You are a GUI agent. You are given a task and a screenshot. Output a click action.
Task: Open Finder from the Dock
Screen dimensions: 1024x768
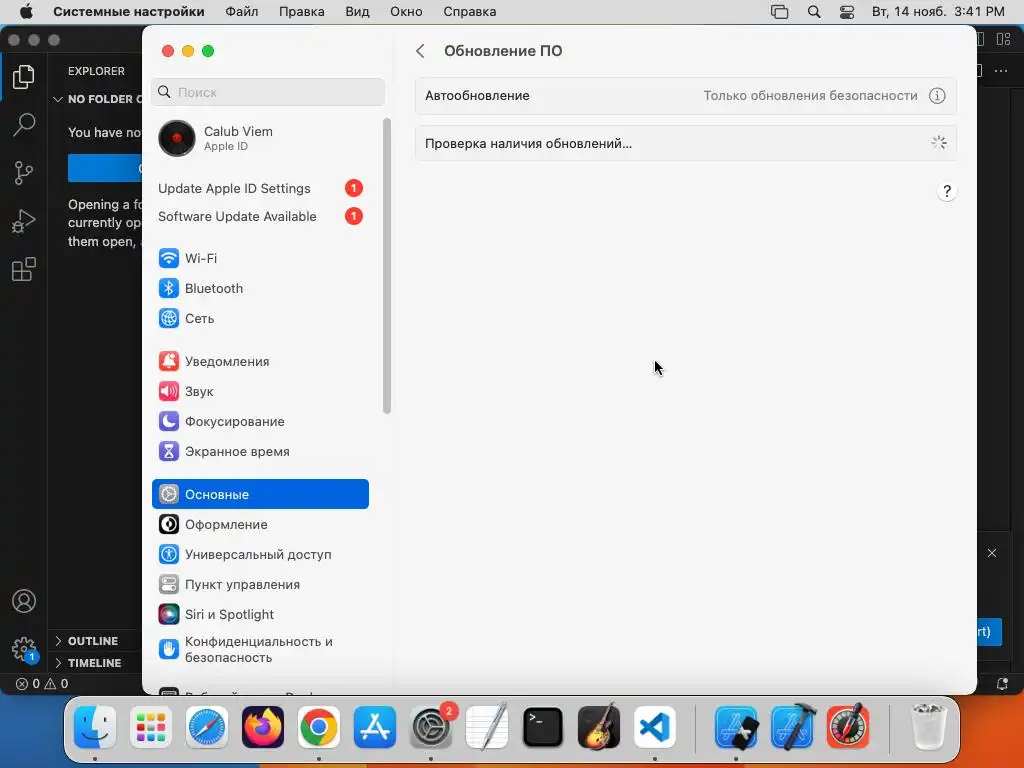tap(95, 727)
